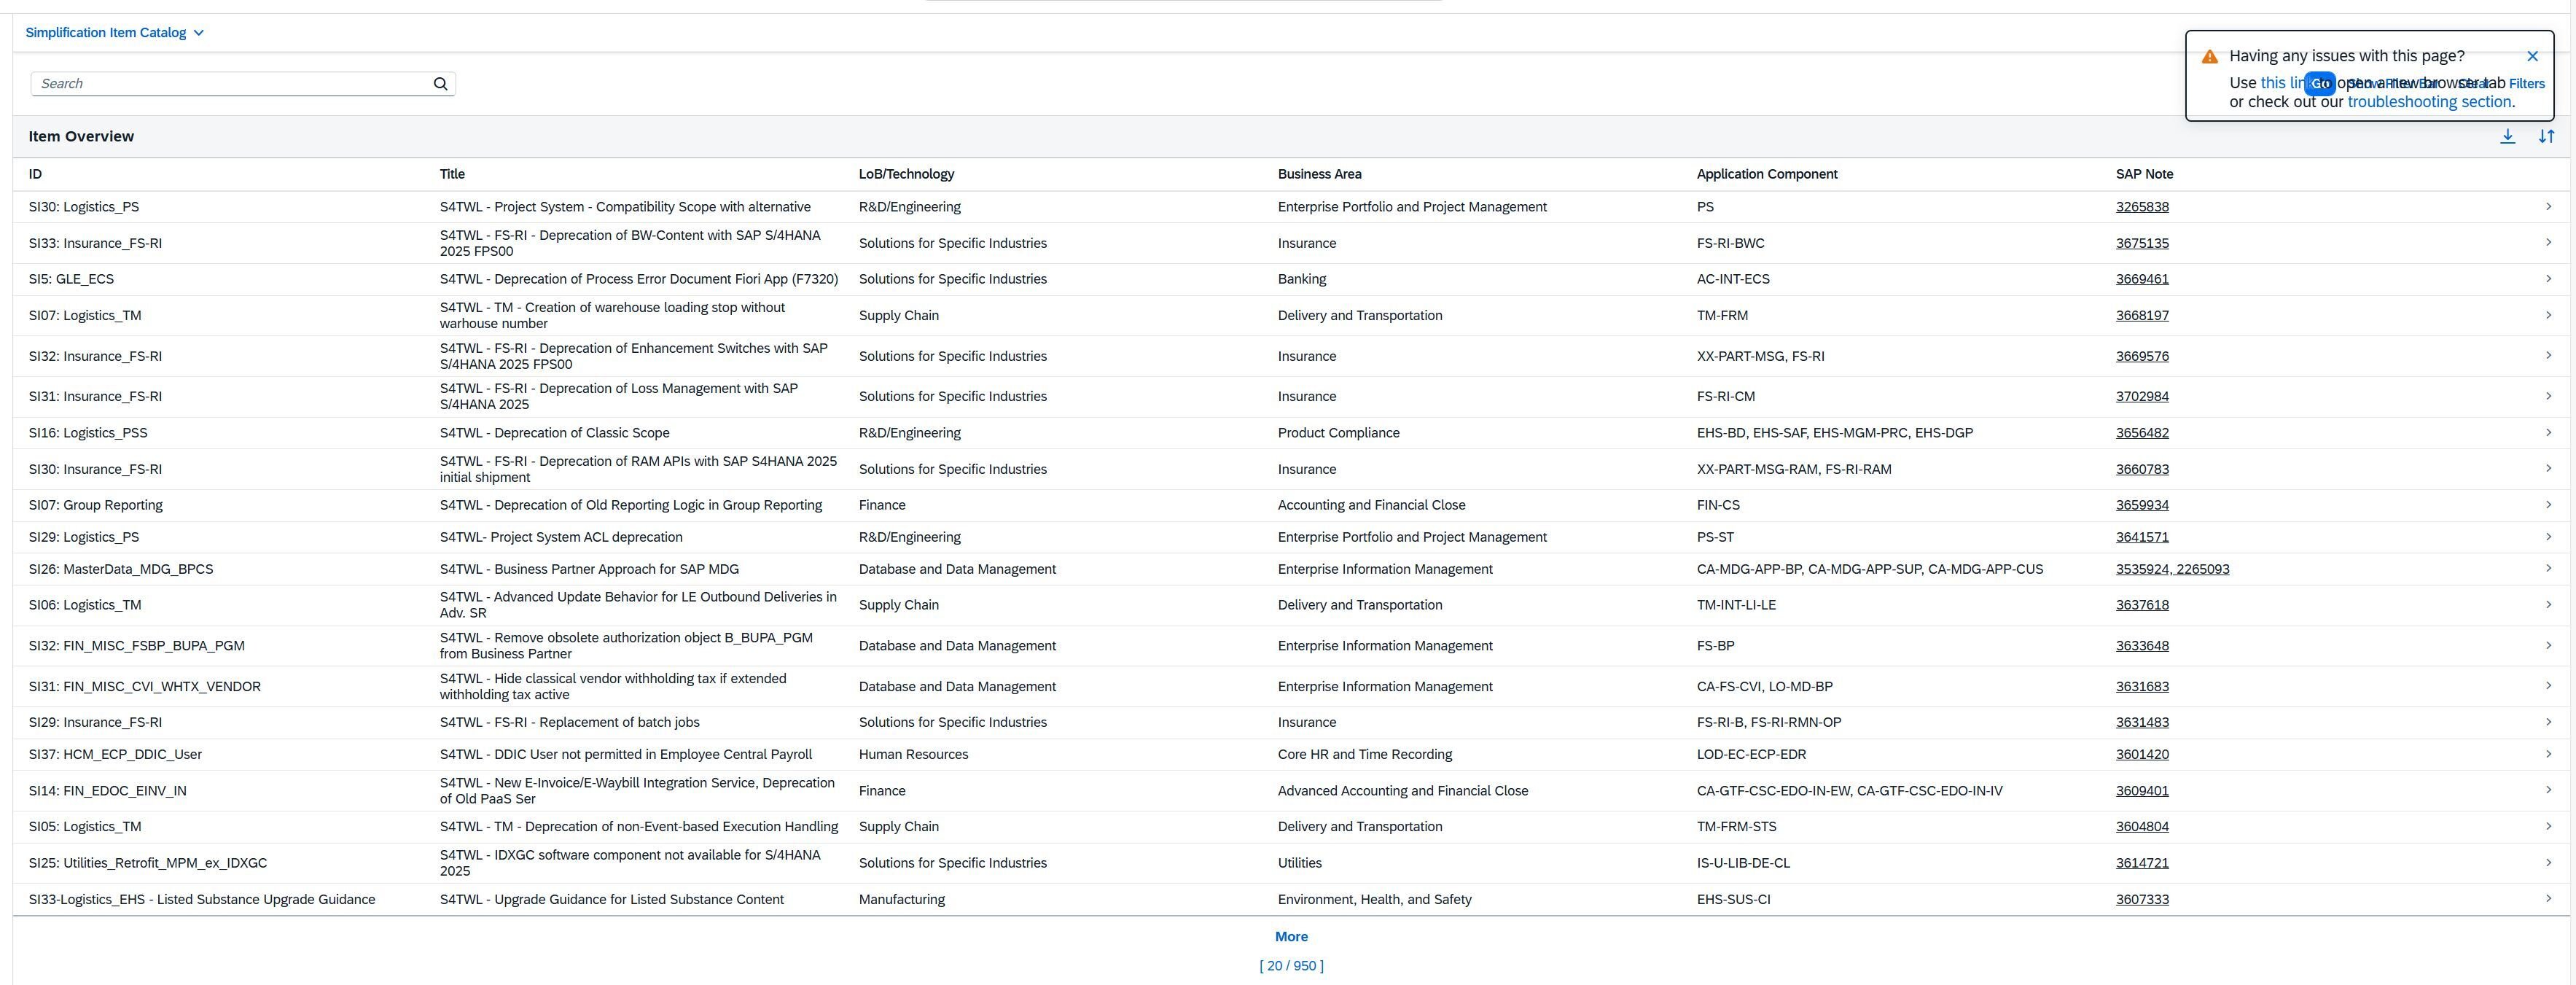Click the search magnifier icon
The height and width of the screenshot is (985, 2576).
point(440,84)
